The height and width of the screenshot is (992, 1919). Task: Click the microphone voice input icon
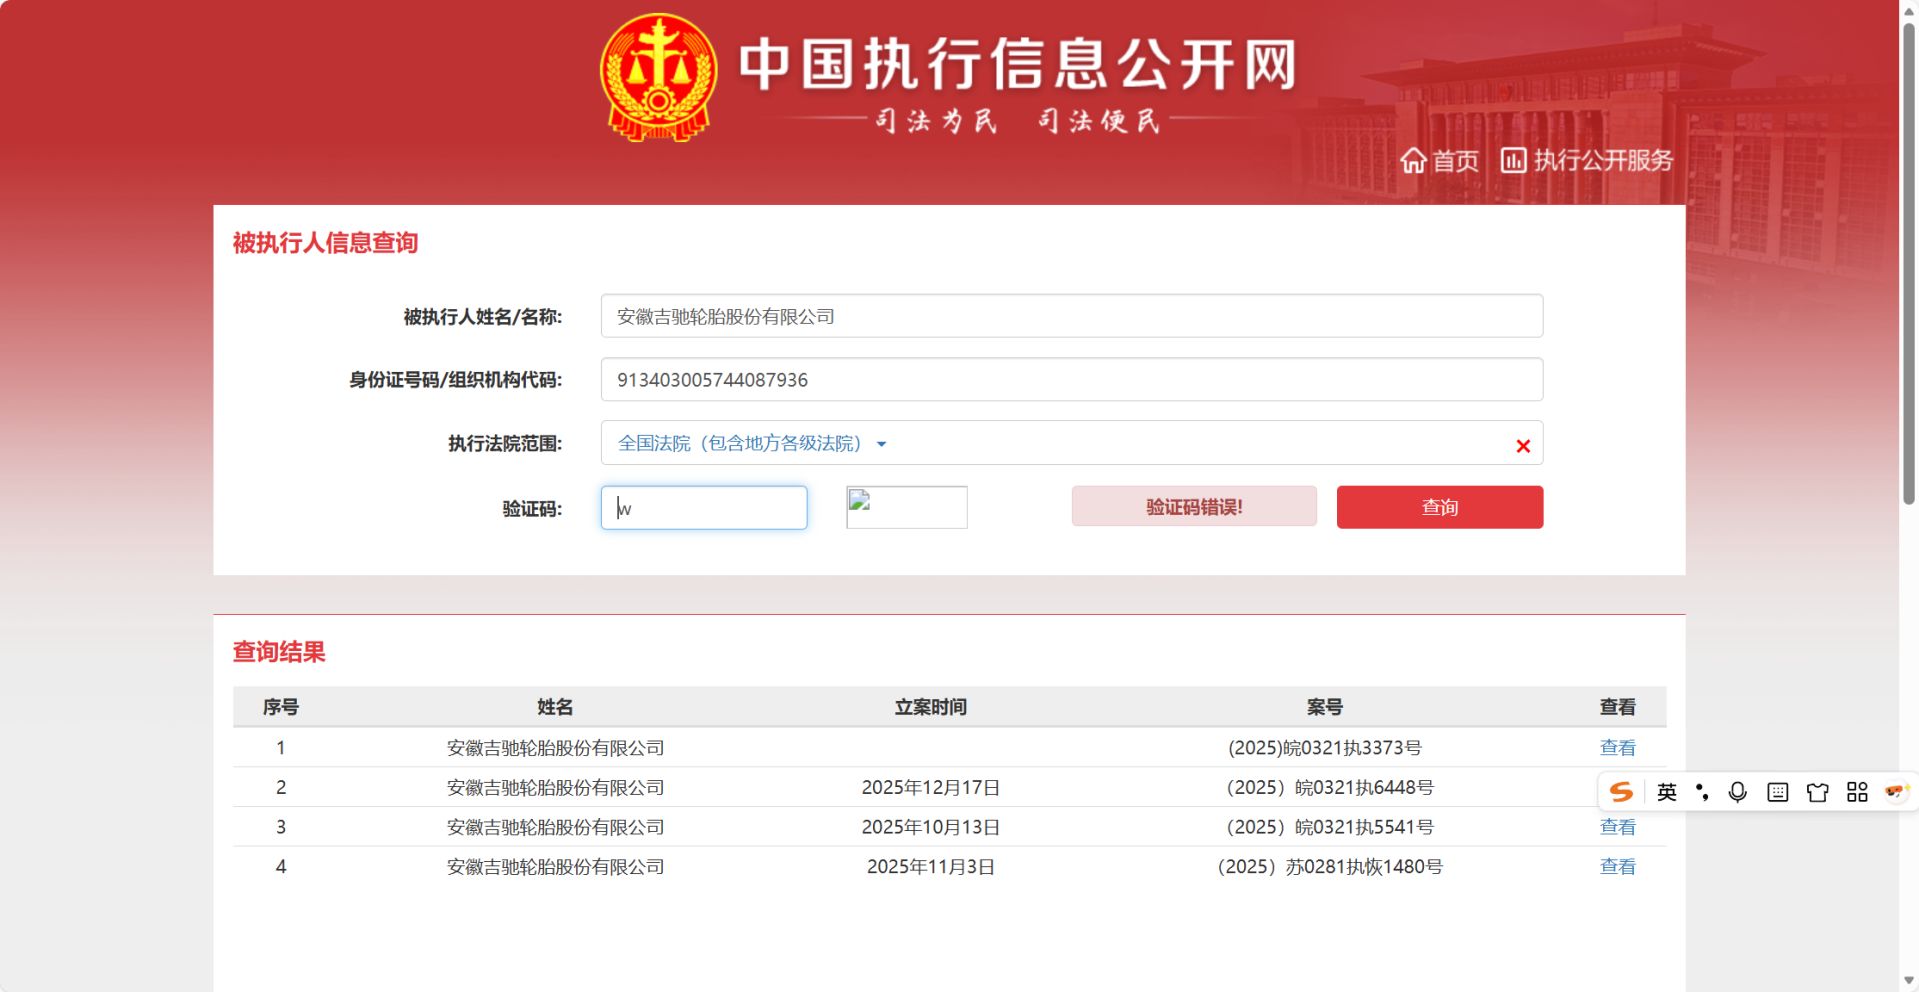(x=1738, y=792)
